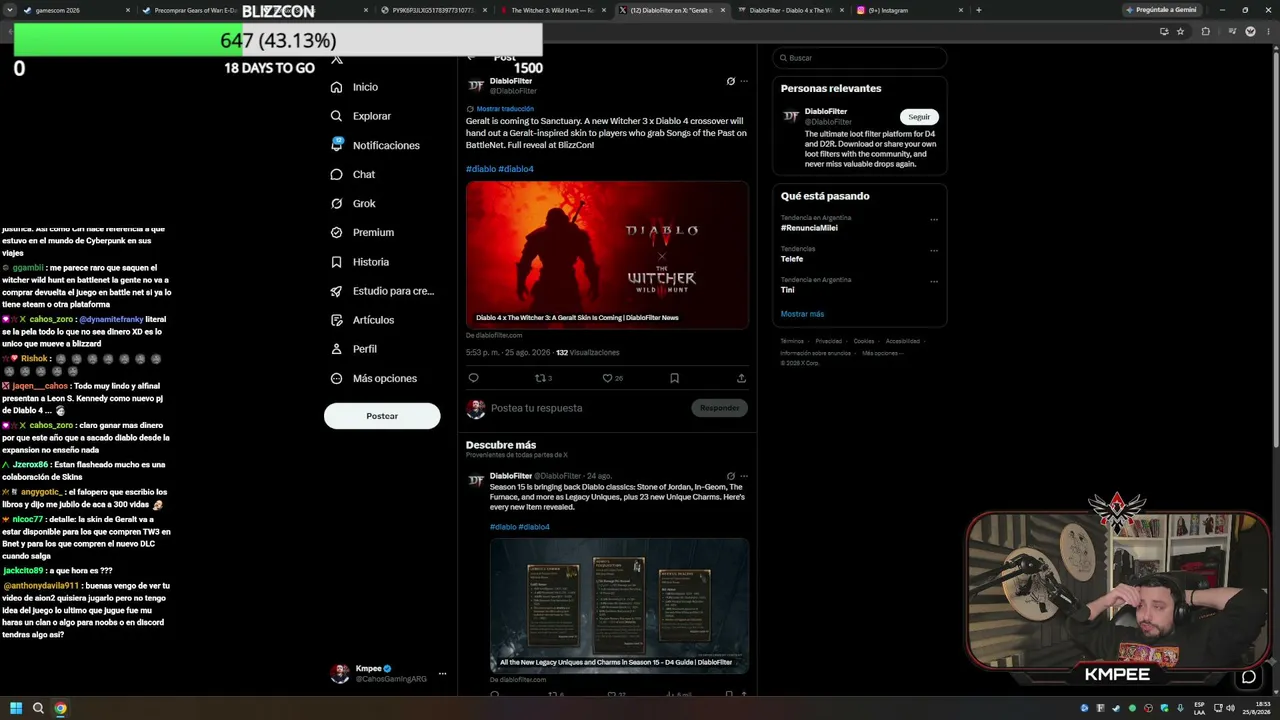Switch to the Instagram tab
Screen dimensions: 1280x720
coord(909,10)
